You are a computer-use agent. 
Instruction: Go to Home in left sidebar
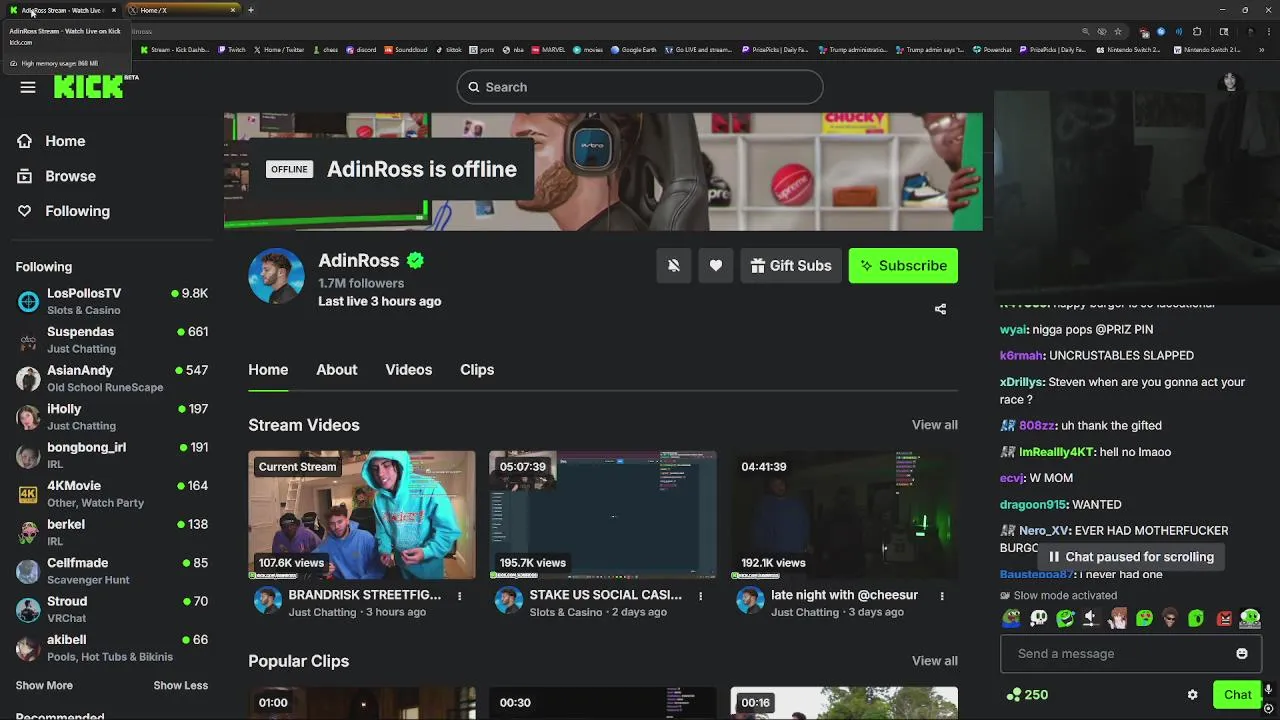(65, 141)
